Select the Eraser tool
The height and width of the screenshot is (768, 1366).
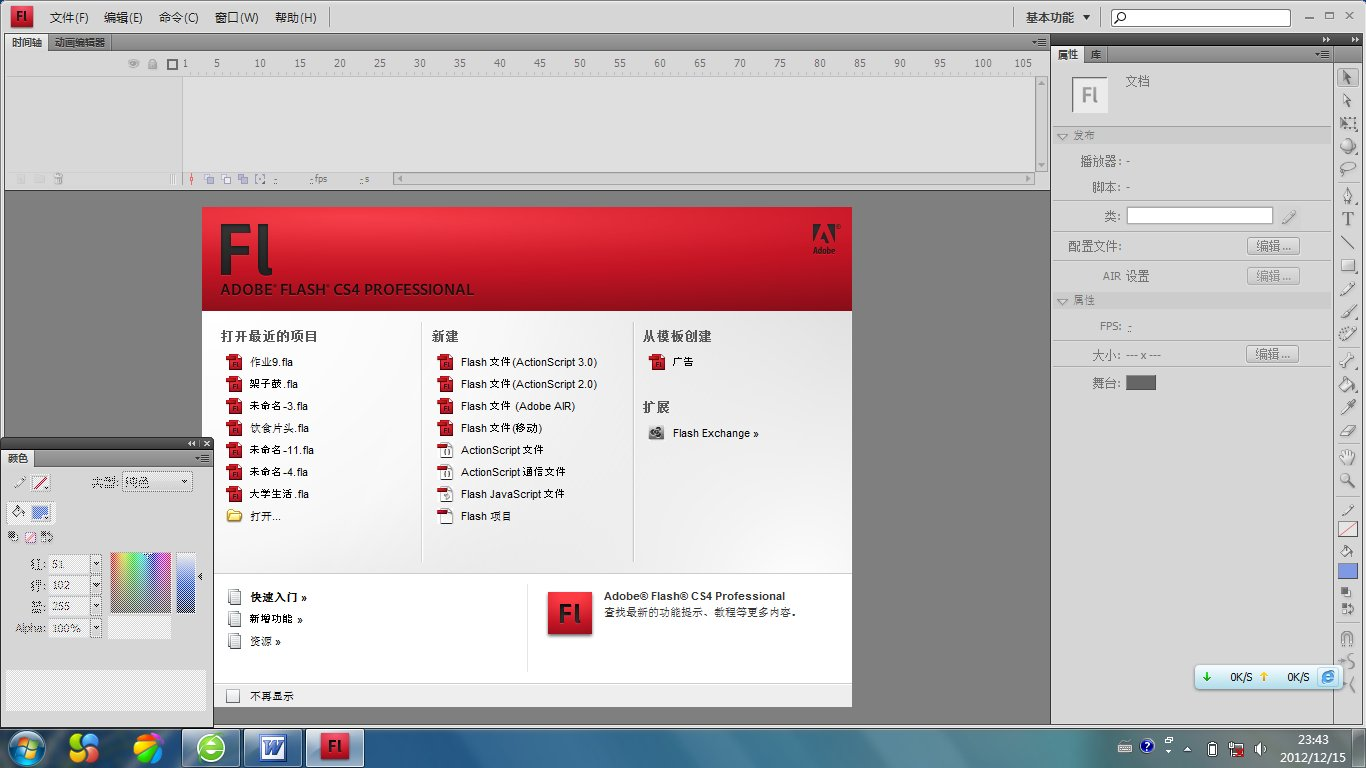pyautogui.click(x=1347, y=430)
